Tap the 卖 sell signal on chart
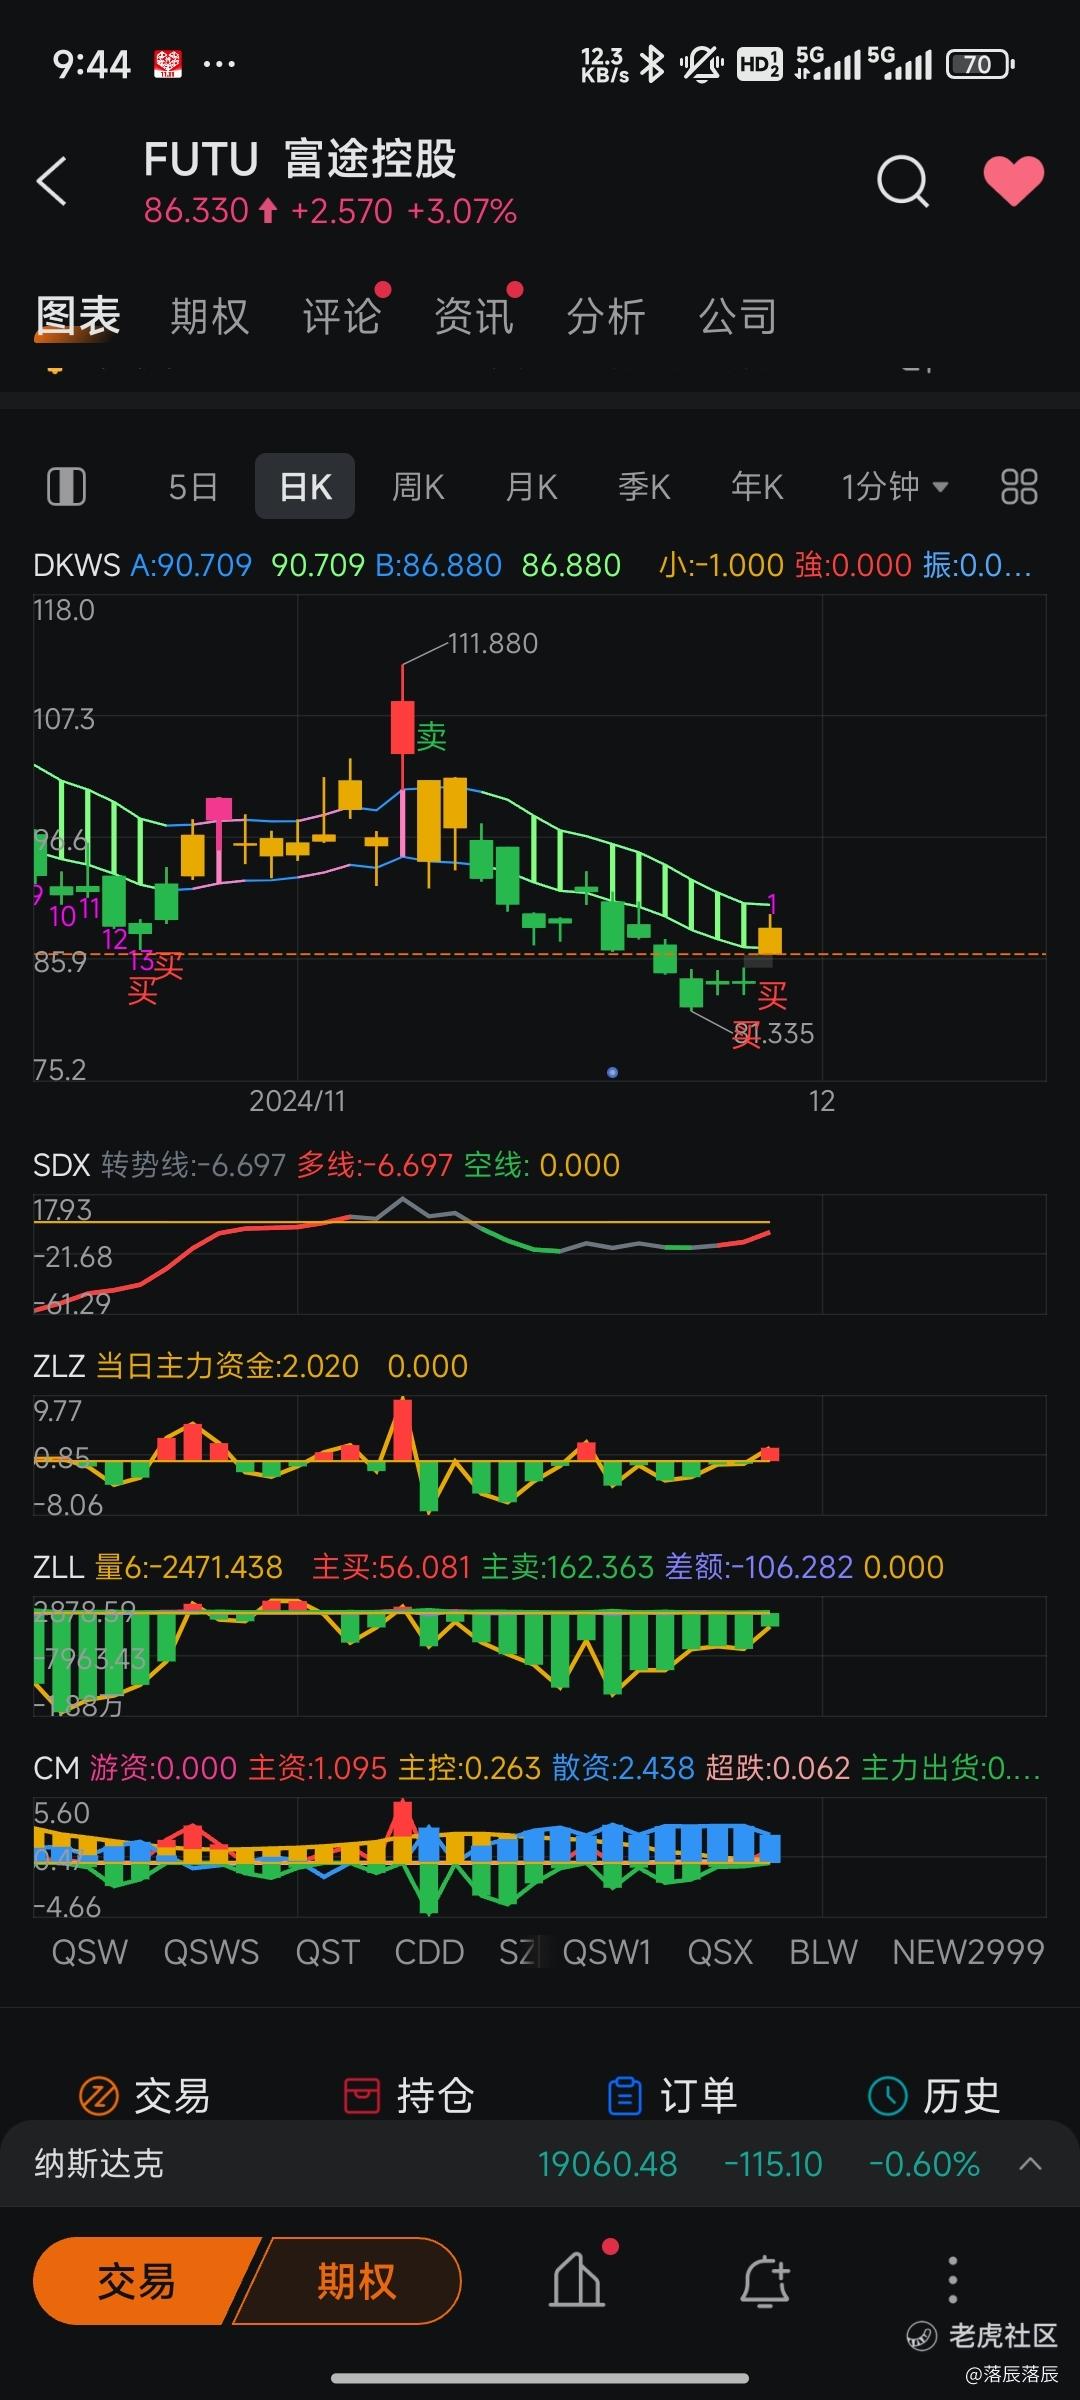This screenshot has height=2400, width=1080. click(431, 737)
